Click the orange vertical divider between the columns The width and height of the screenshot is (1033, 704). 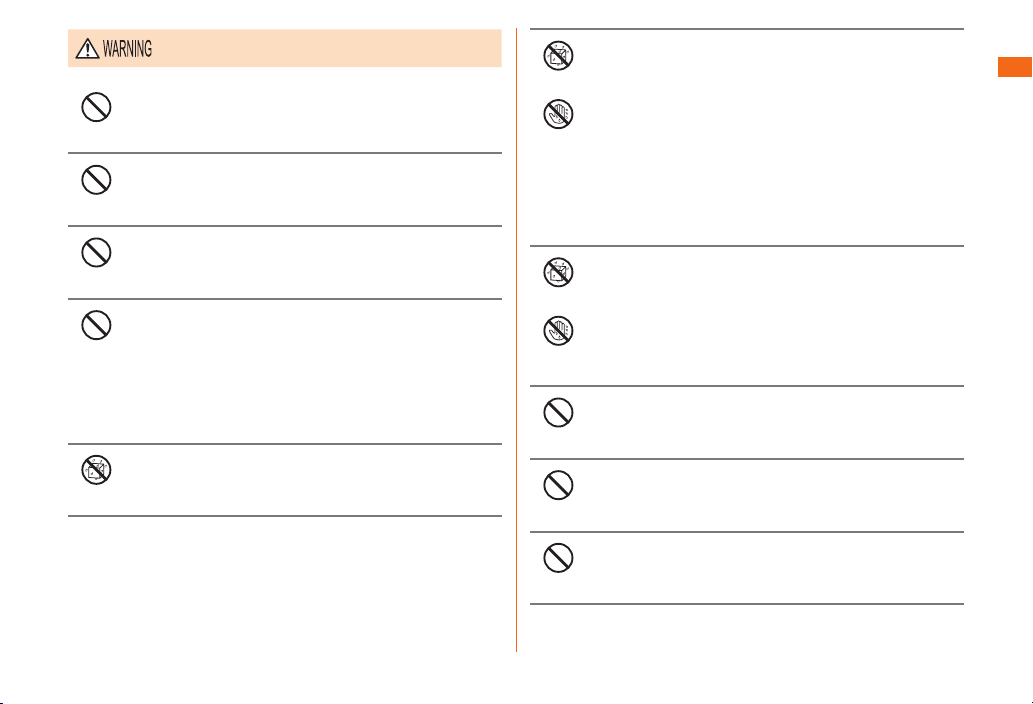pos(516,340)
